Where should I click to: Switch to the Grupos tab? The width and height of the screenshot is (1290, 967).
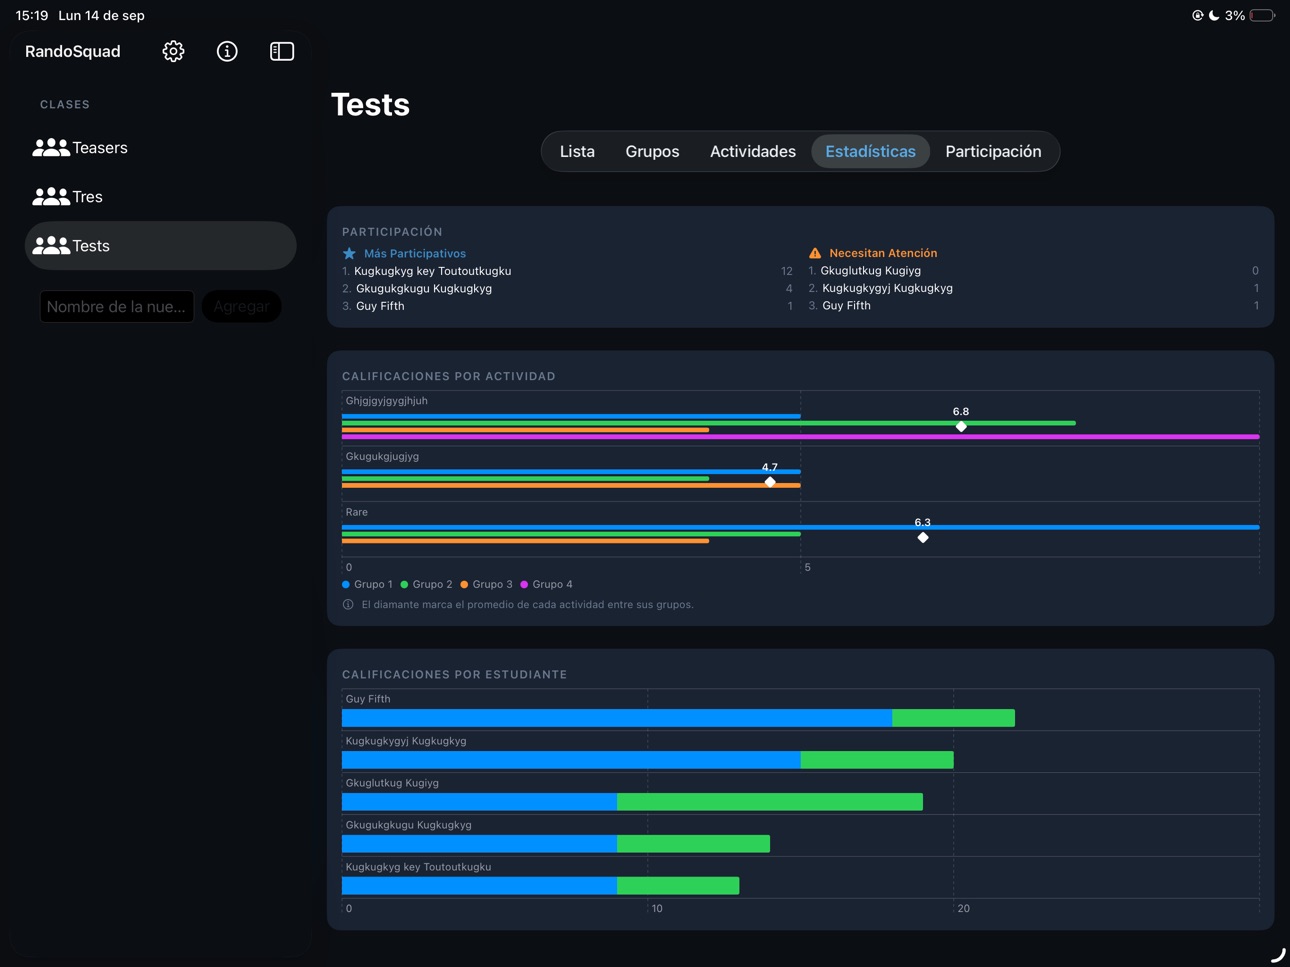click(652, 151)
